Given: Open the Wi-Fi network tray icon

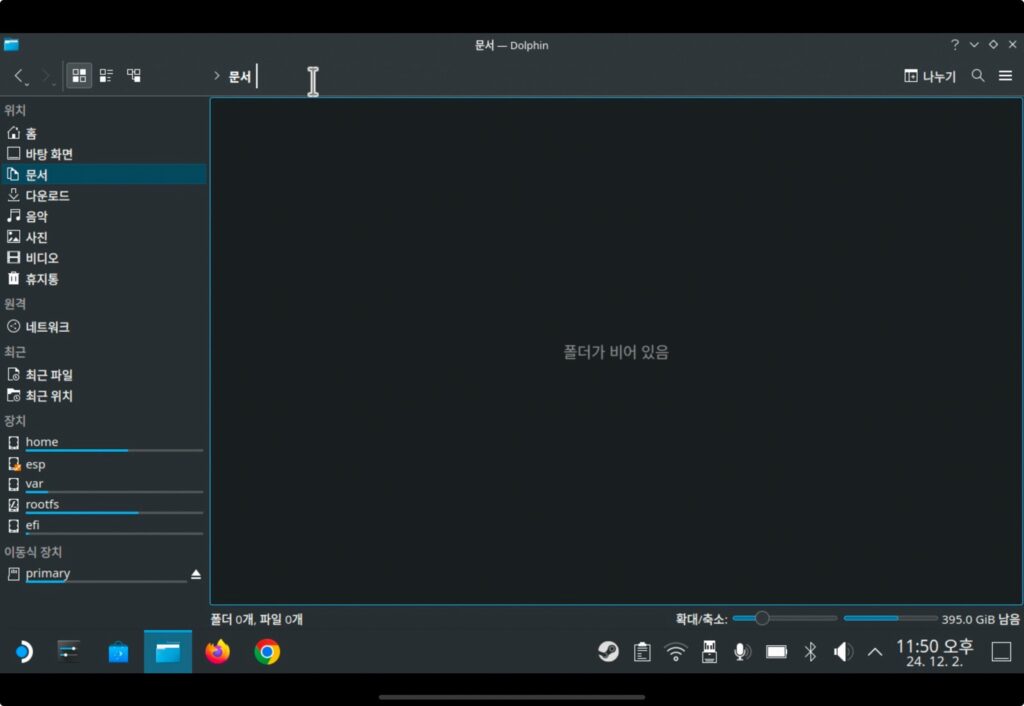Looking at the screenshot, I should (676, 652).
